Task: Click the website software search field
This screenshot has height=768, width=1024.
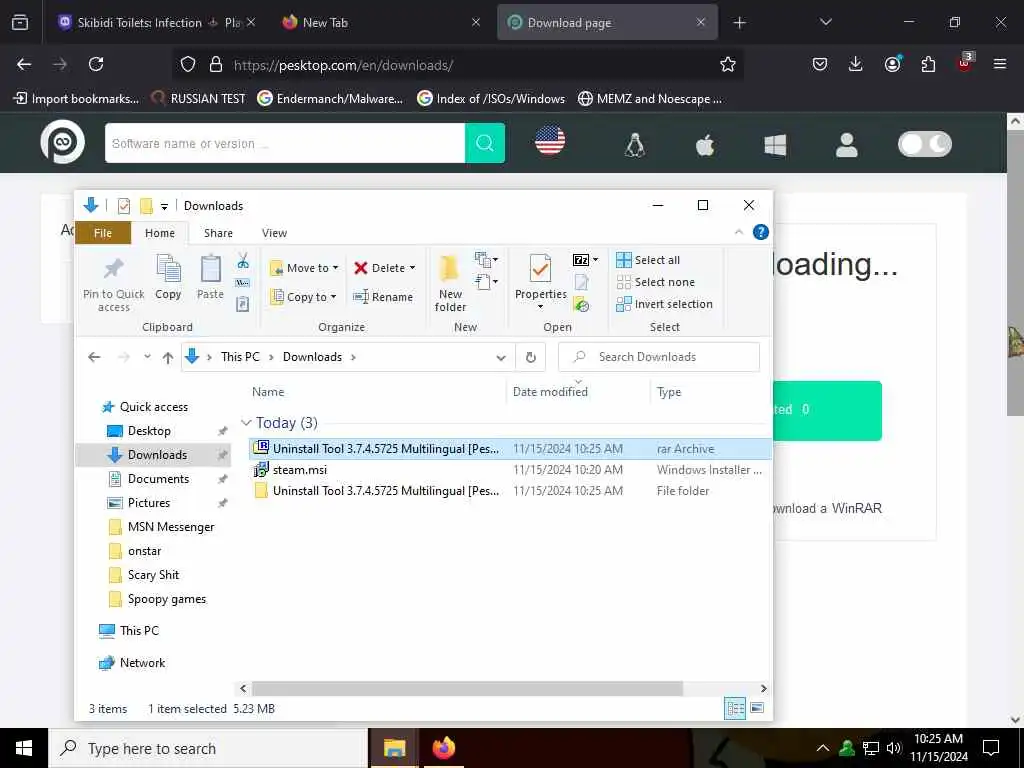Action: [x=285, y=143]
